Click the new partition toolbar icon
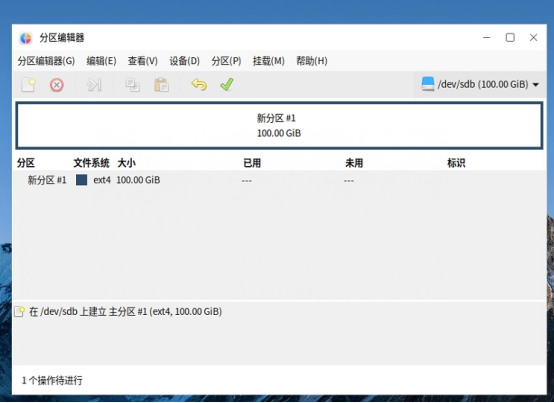 28,85
